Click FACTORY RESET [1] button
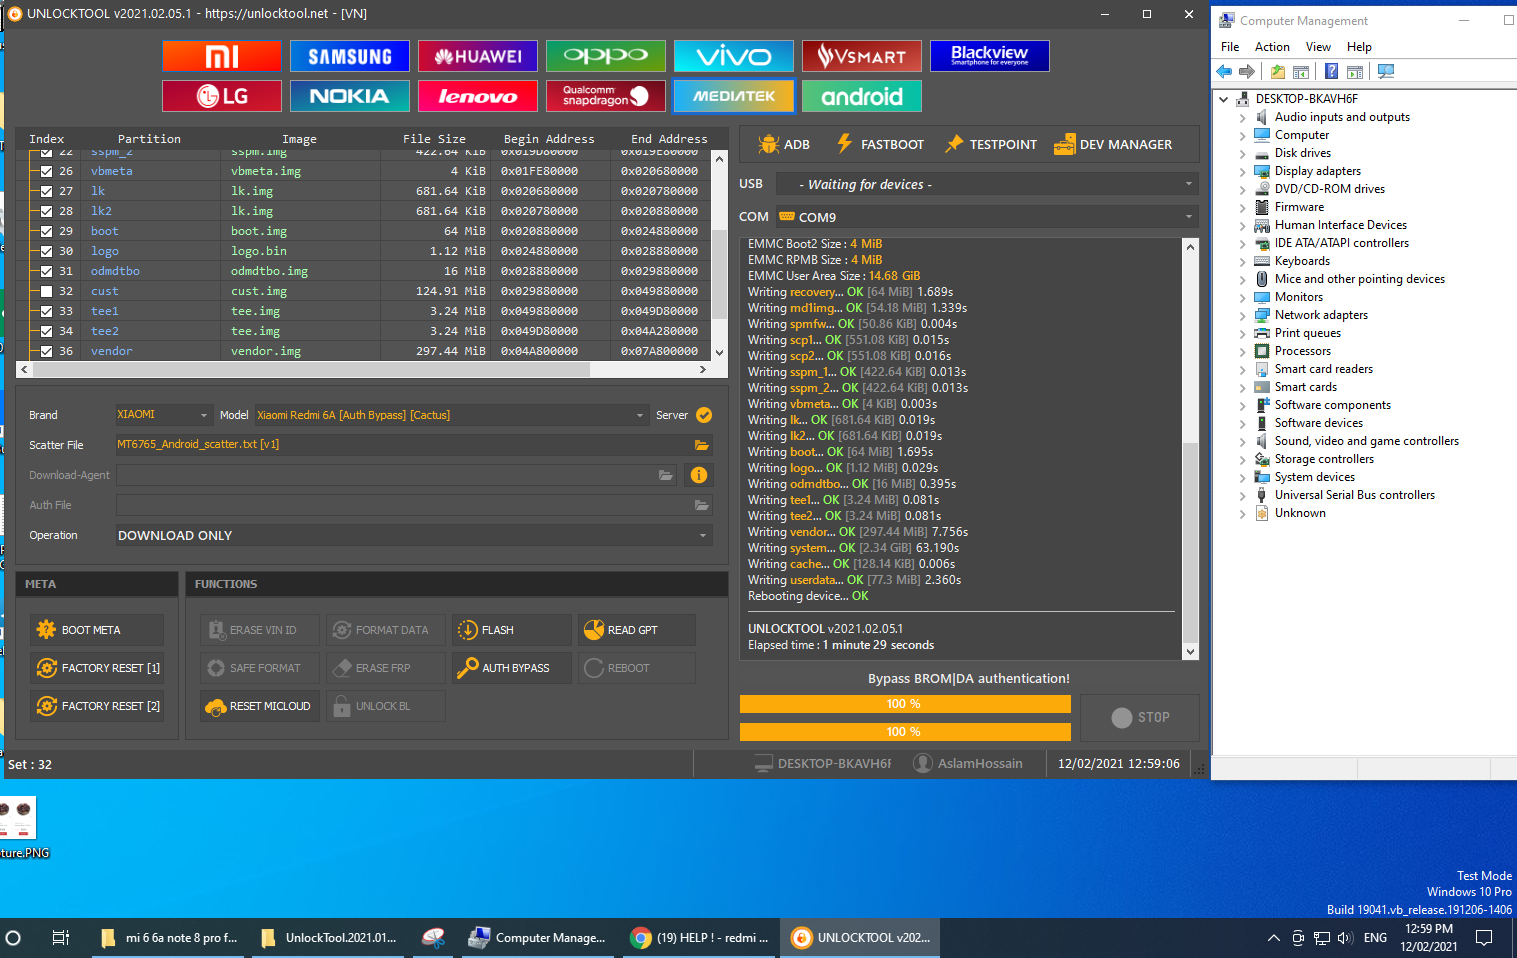Viewport: 1517px width, 958px height. (97, 668)
